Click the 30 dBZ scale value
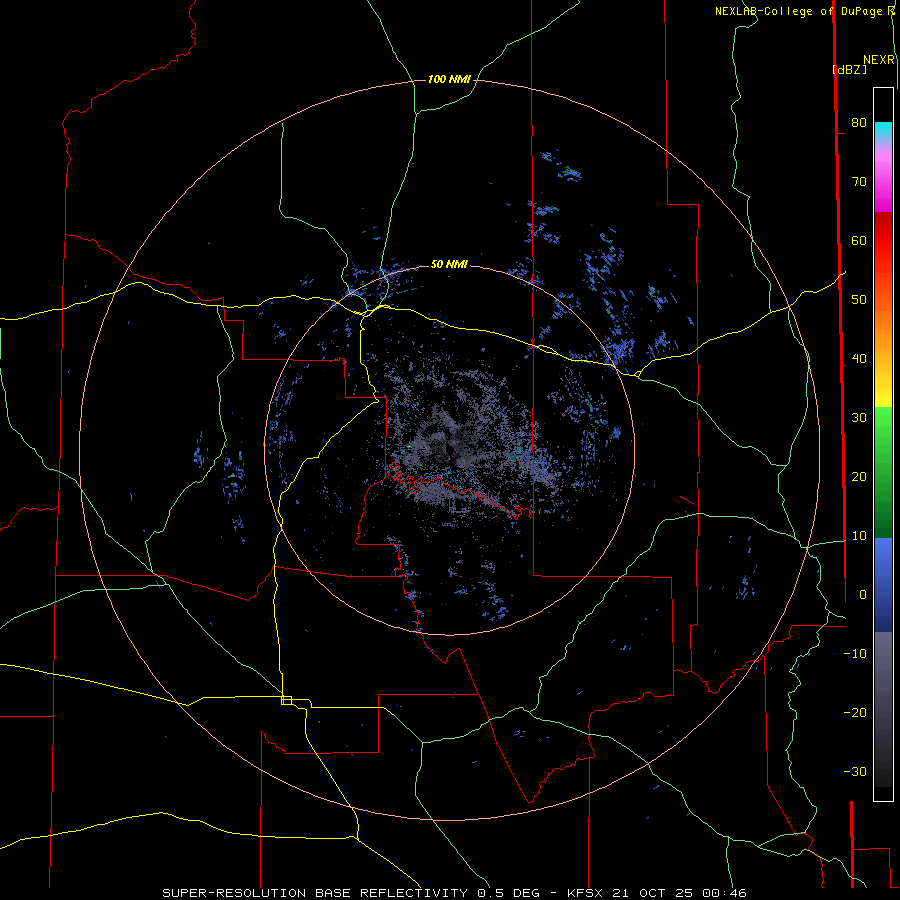The width and height of the screenshot is (900, 900). (x=859, y=418)
